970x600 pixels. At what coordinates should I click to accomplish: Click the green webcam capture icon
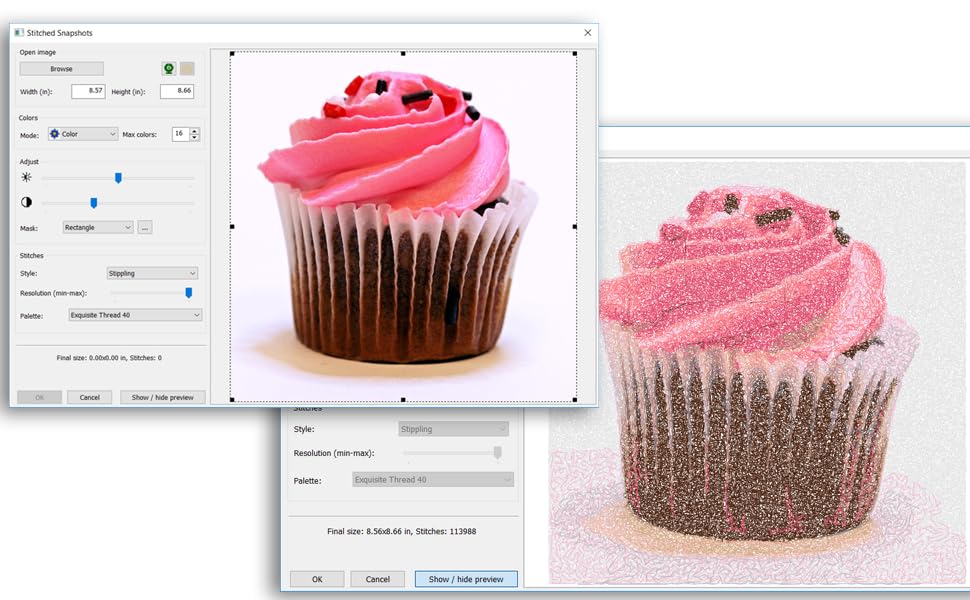[169, 69]
